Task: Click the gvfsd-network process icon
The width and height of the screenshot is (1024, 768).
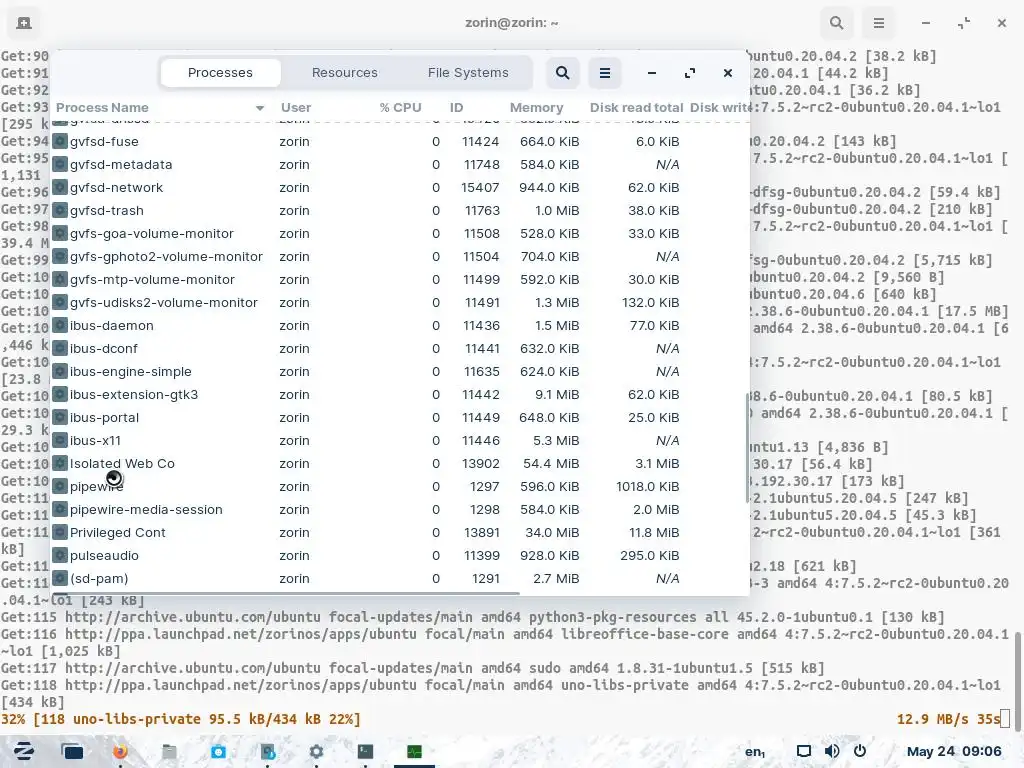Action: tap(60, 187)
